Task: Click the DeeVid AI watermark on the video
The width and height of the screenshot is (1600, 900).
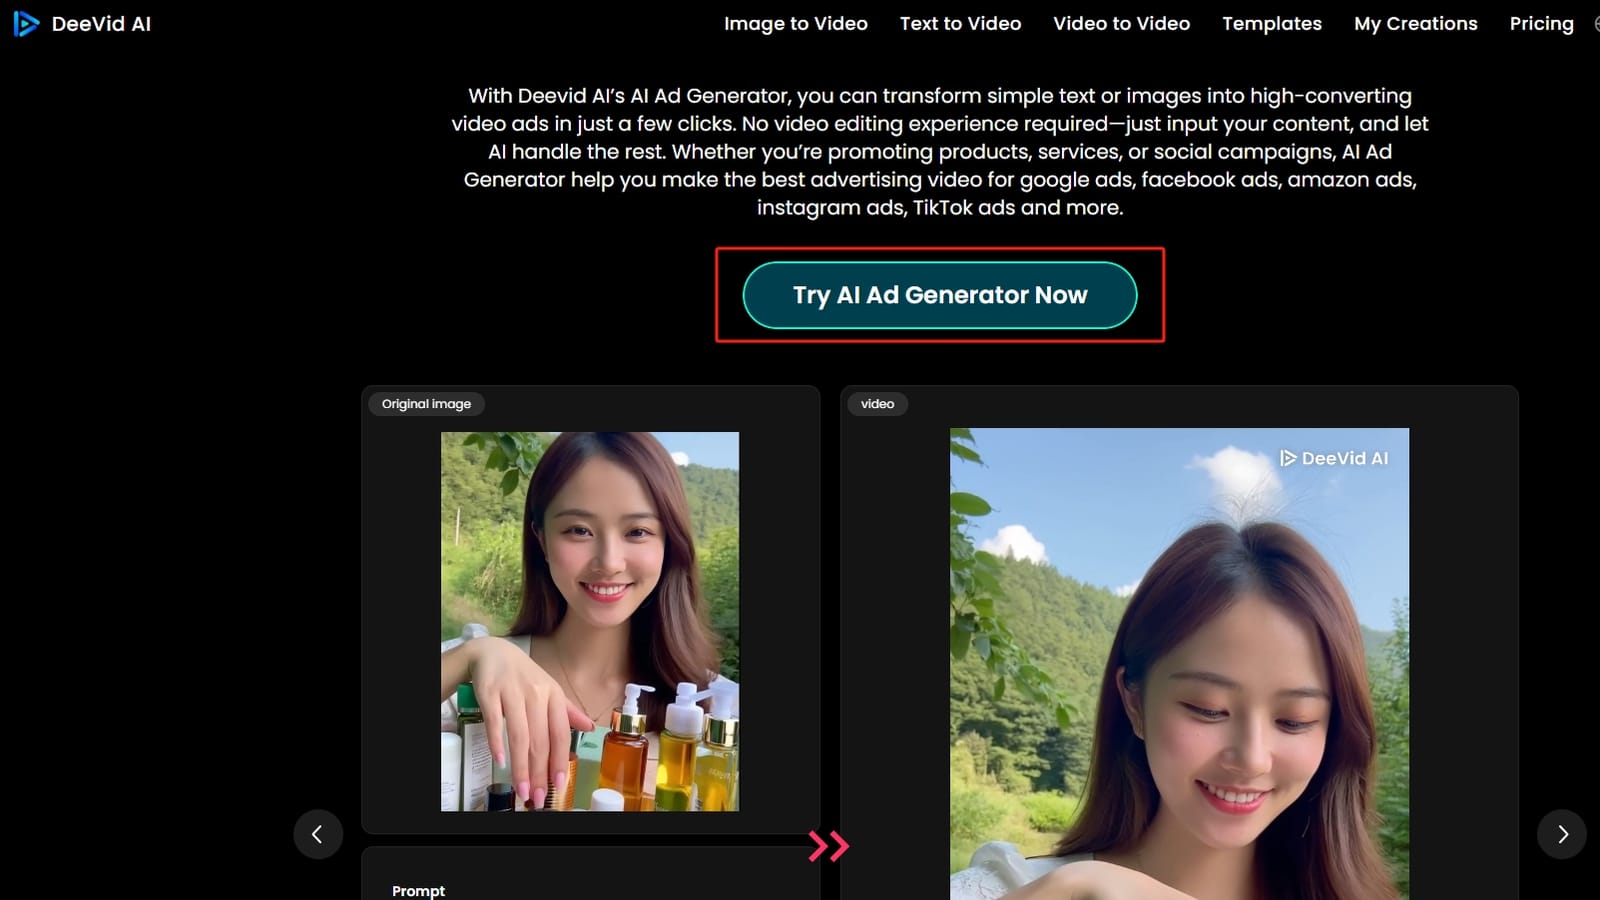Action: click(x=1337, y=457)
